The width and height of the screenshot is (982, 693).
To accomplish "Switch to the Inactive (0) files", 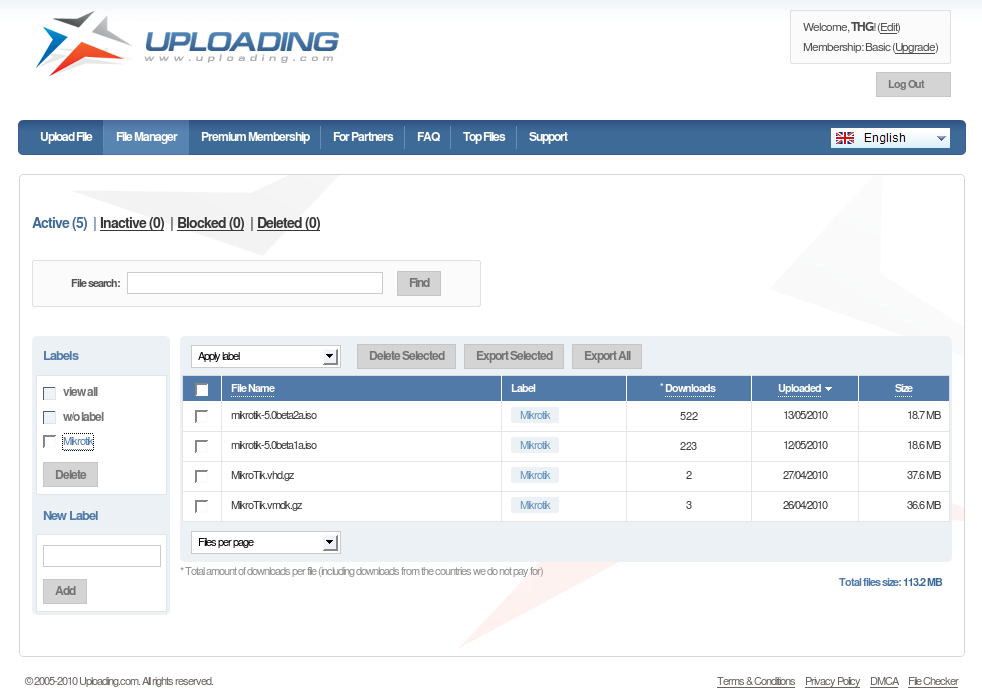I will 132,223.
